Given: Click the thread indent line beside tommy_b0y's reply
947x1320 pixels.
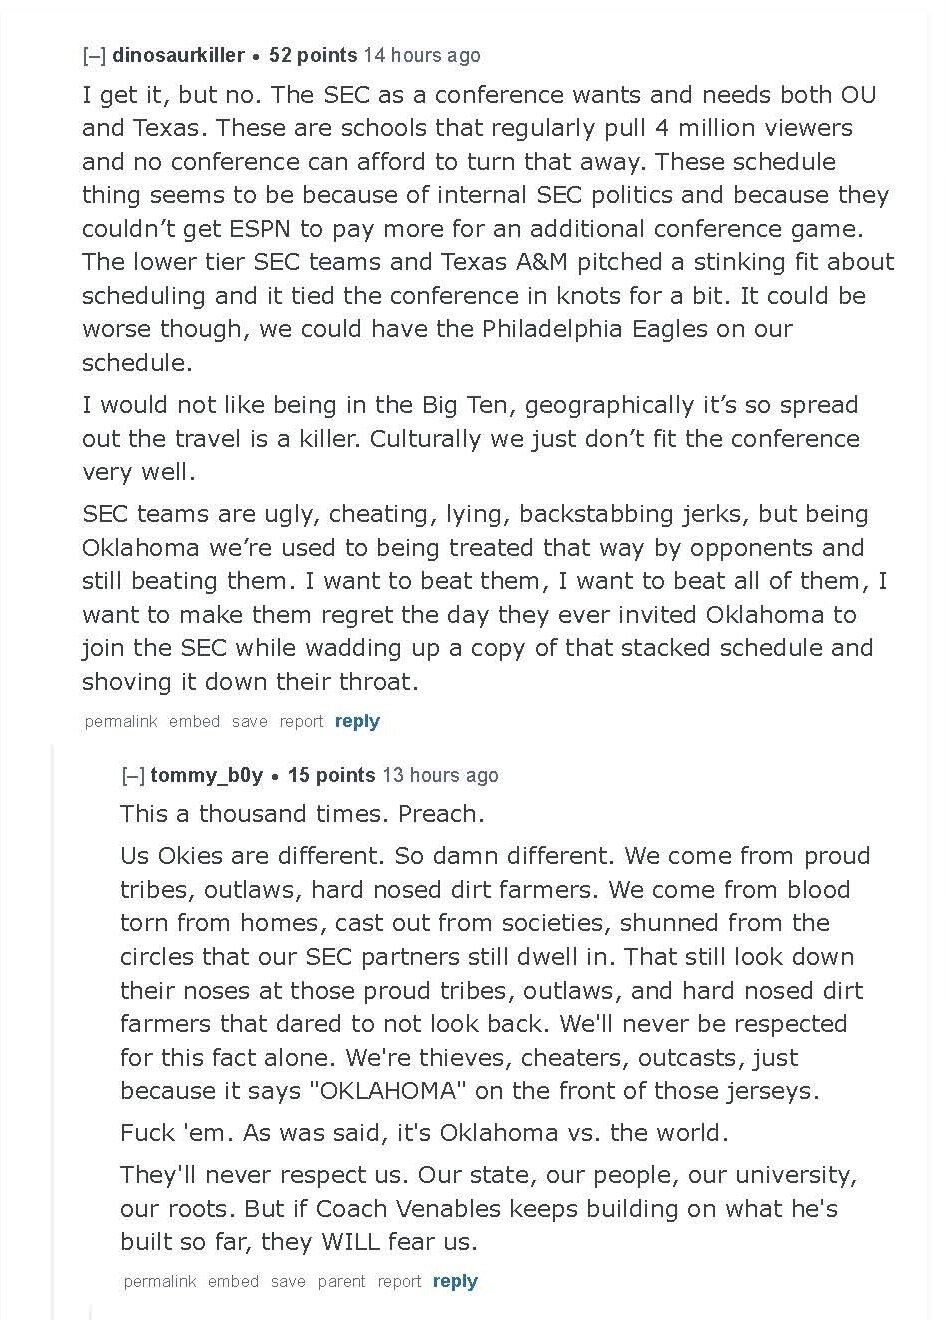Looking at the screenshot, I should coord(54,1030).
